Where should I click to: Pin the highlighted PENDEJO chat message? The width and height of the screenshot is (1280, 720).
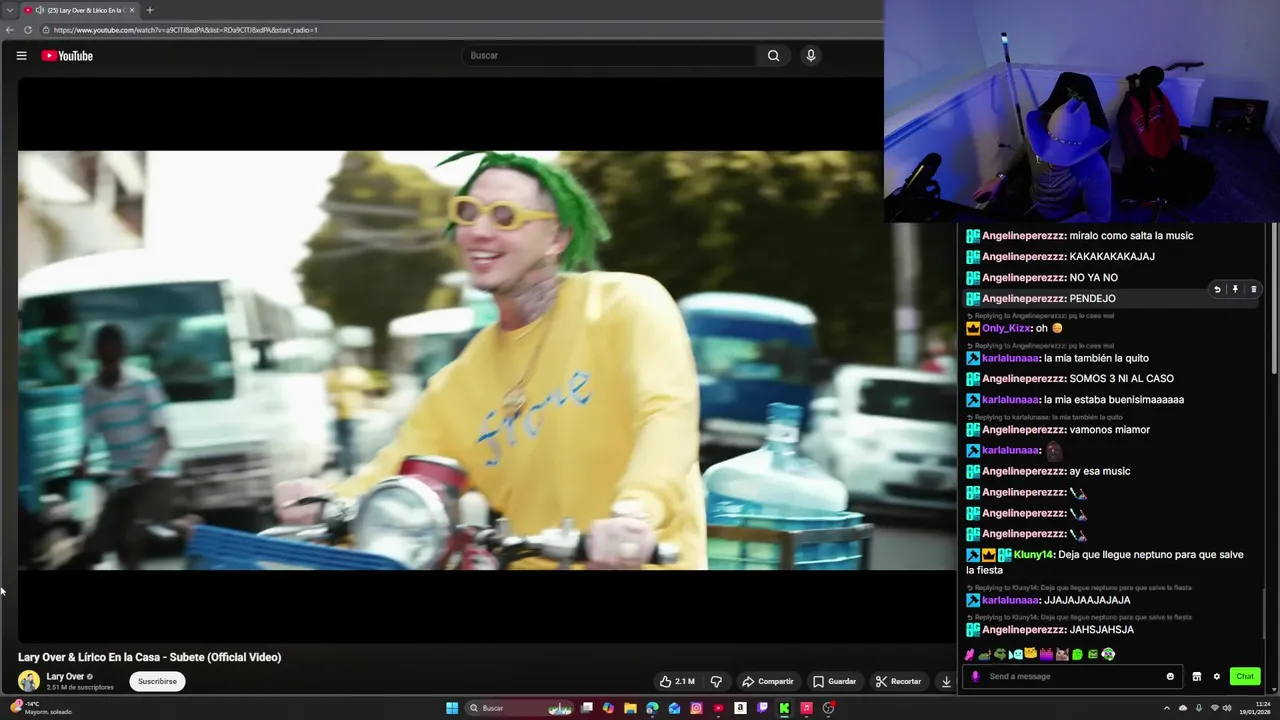1235,289
